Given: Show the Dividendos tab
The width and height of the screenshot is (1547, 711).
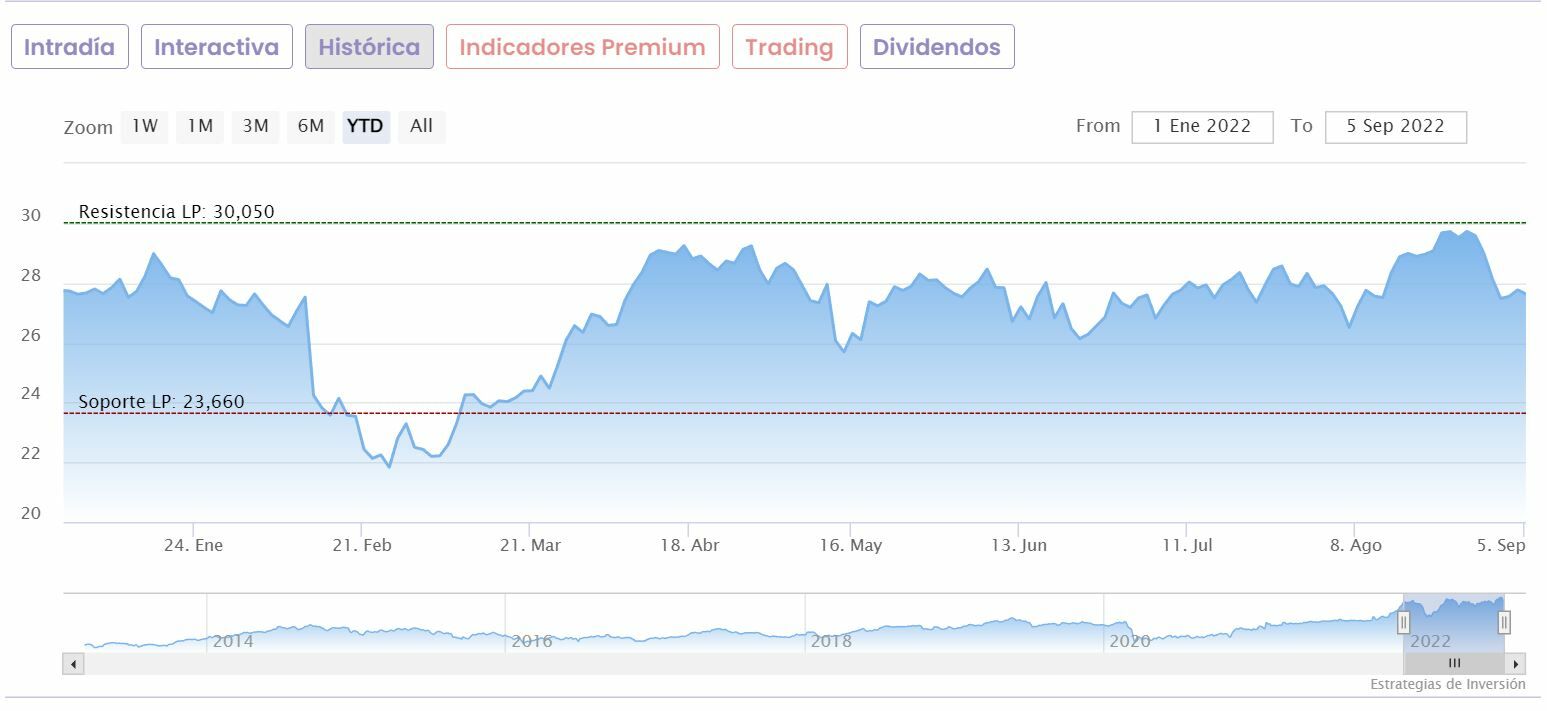Looking at the screenshot, I should [x=937, y=47].
